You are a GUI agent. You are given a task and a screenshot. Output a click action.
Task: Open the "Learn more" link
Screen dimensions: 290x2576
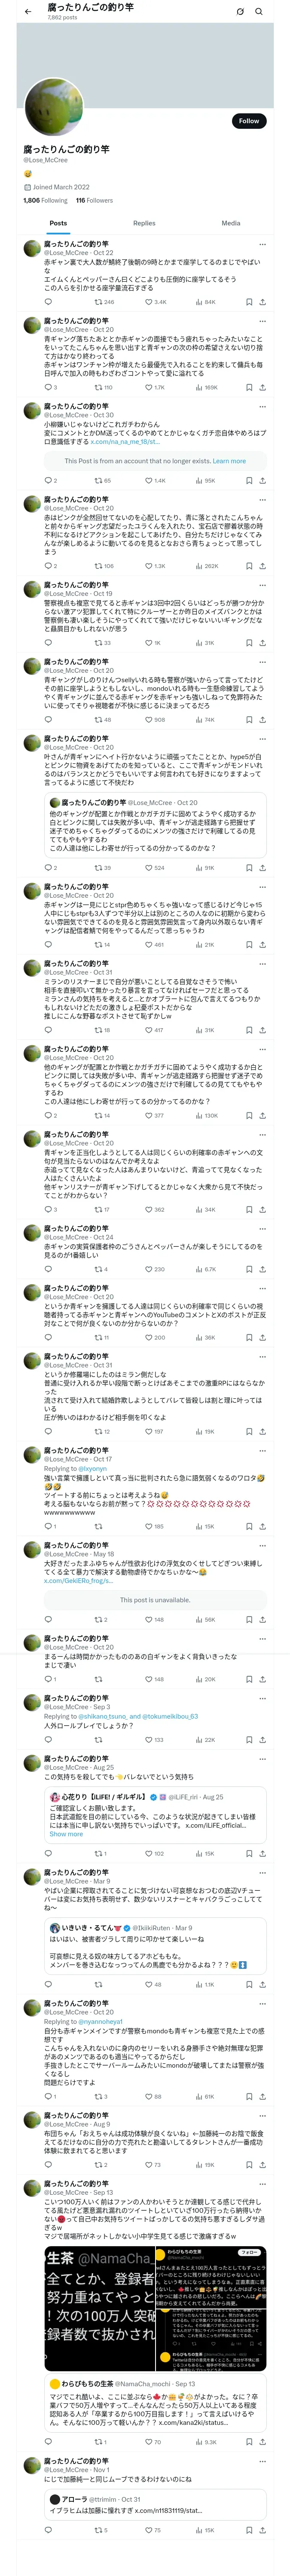[229, 461]
